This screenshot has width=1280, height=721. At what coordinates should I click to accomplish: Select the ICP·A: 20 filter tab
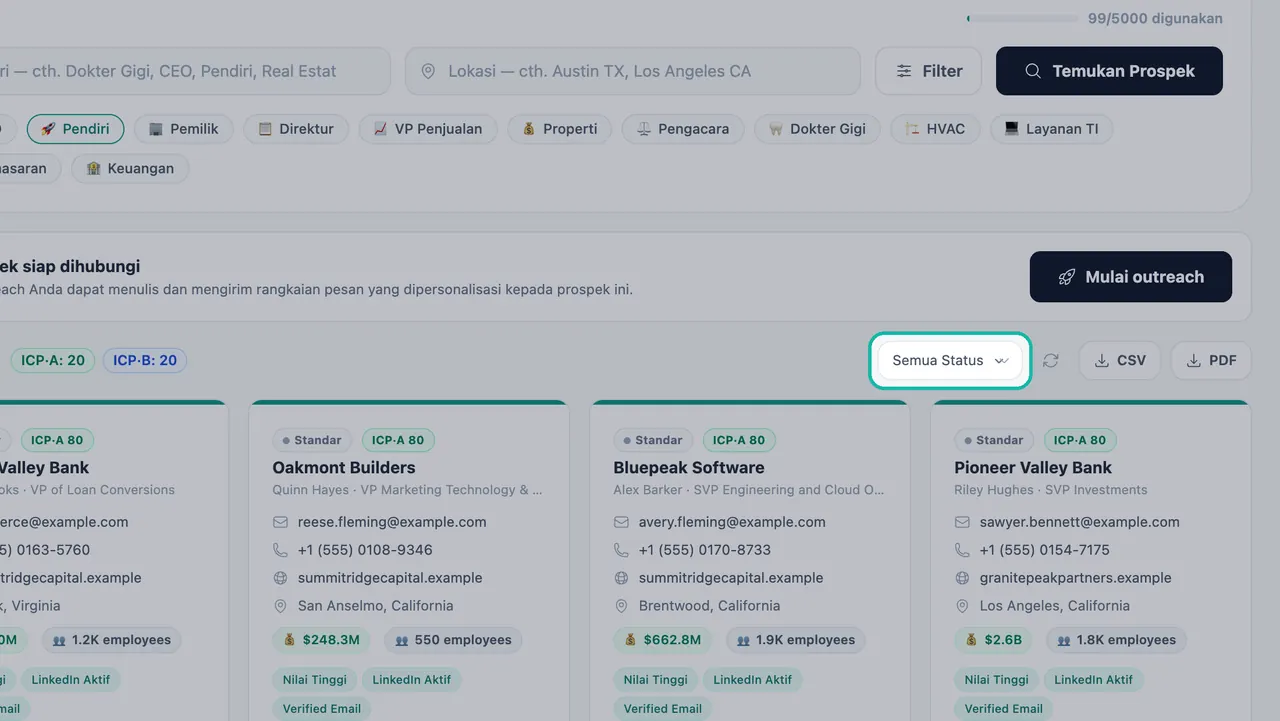tap(53, 361)
